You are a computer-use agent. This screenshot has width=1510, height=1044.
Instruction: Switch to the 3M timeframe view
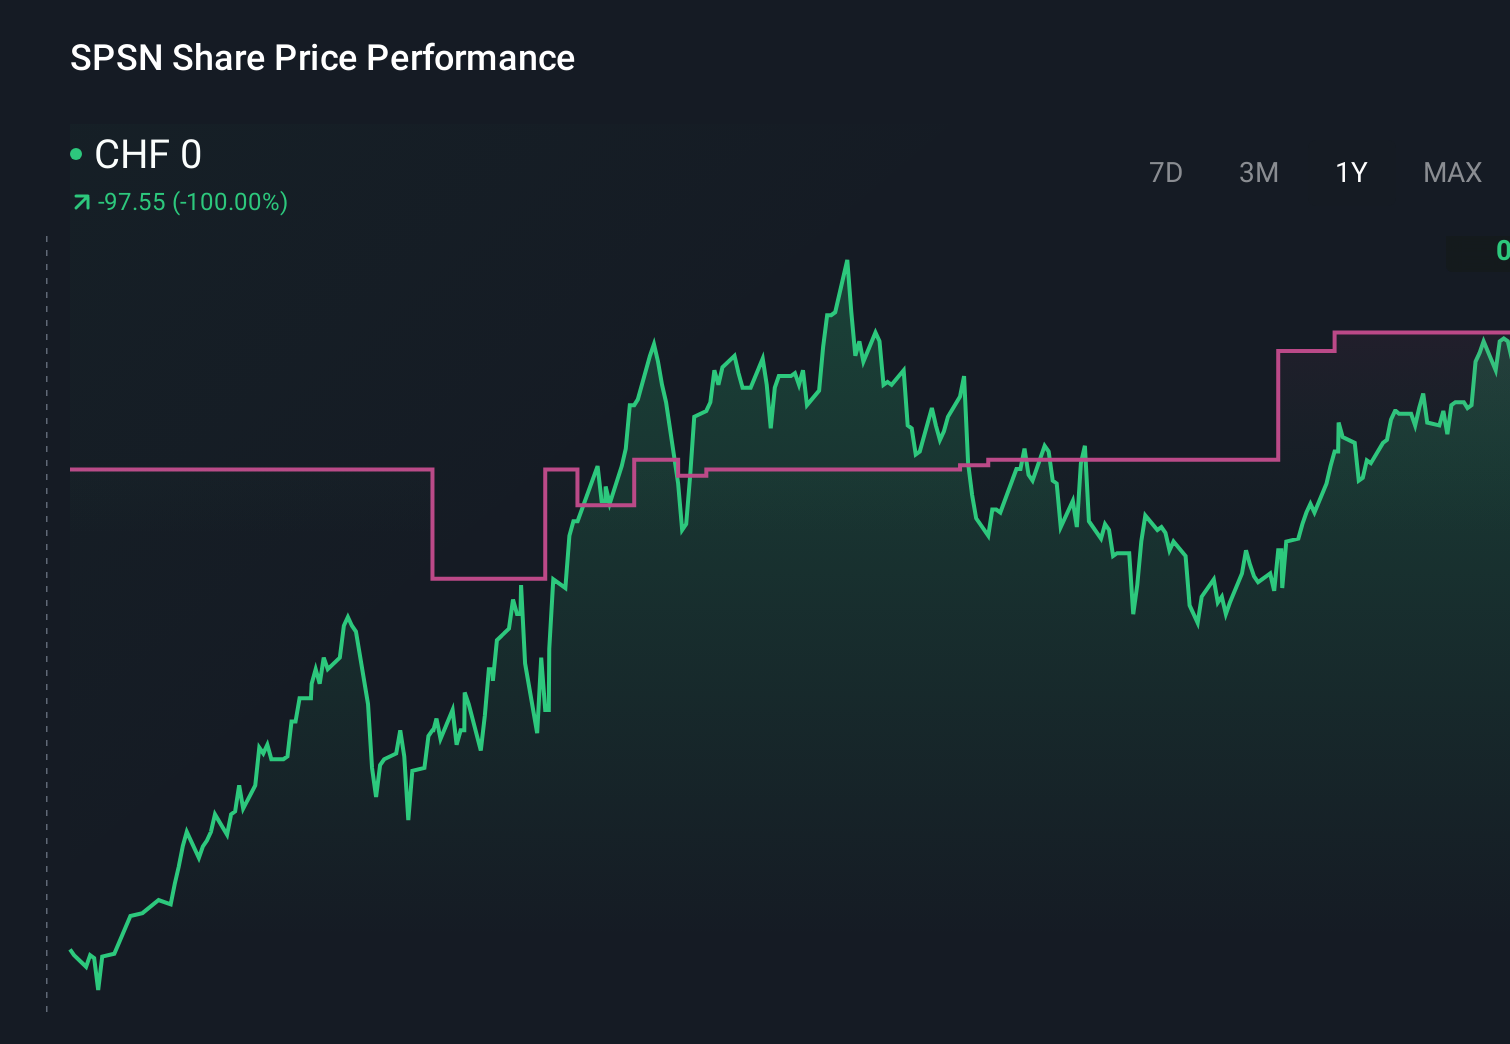pyautogui.click(x=1258, y=172)
